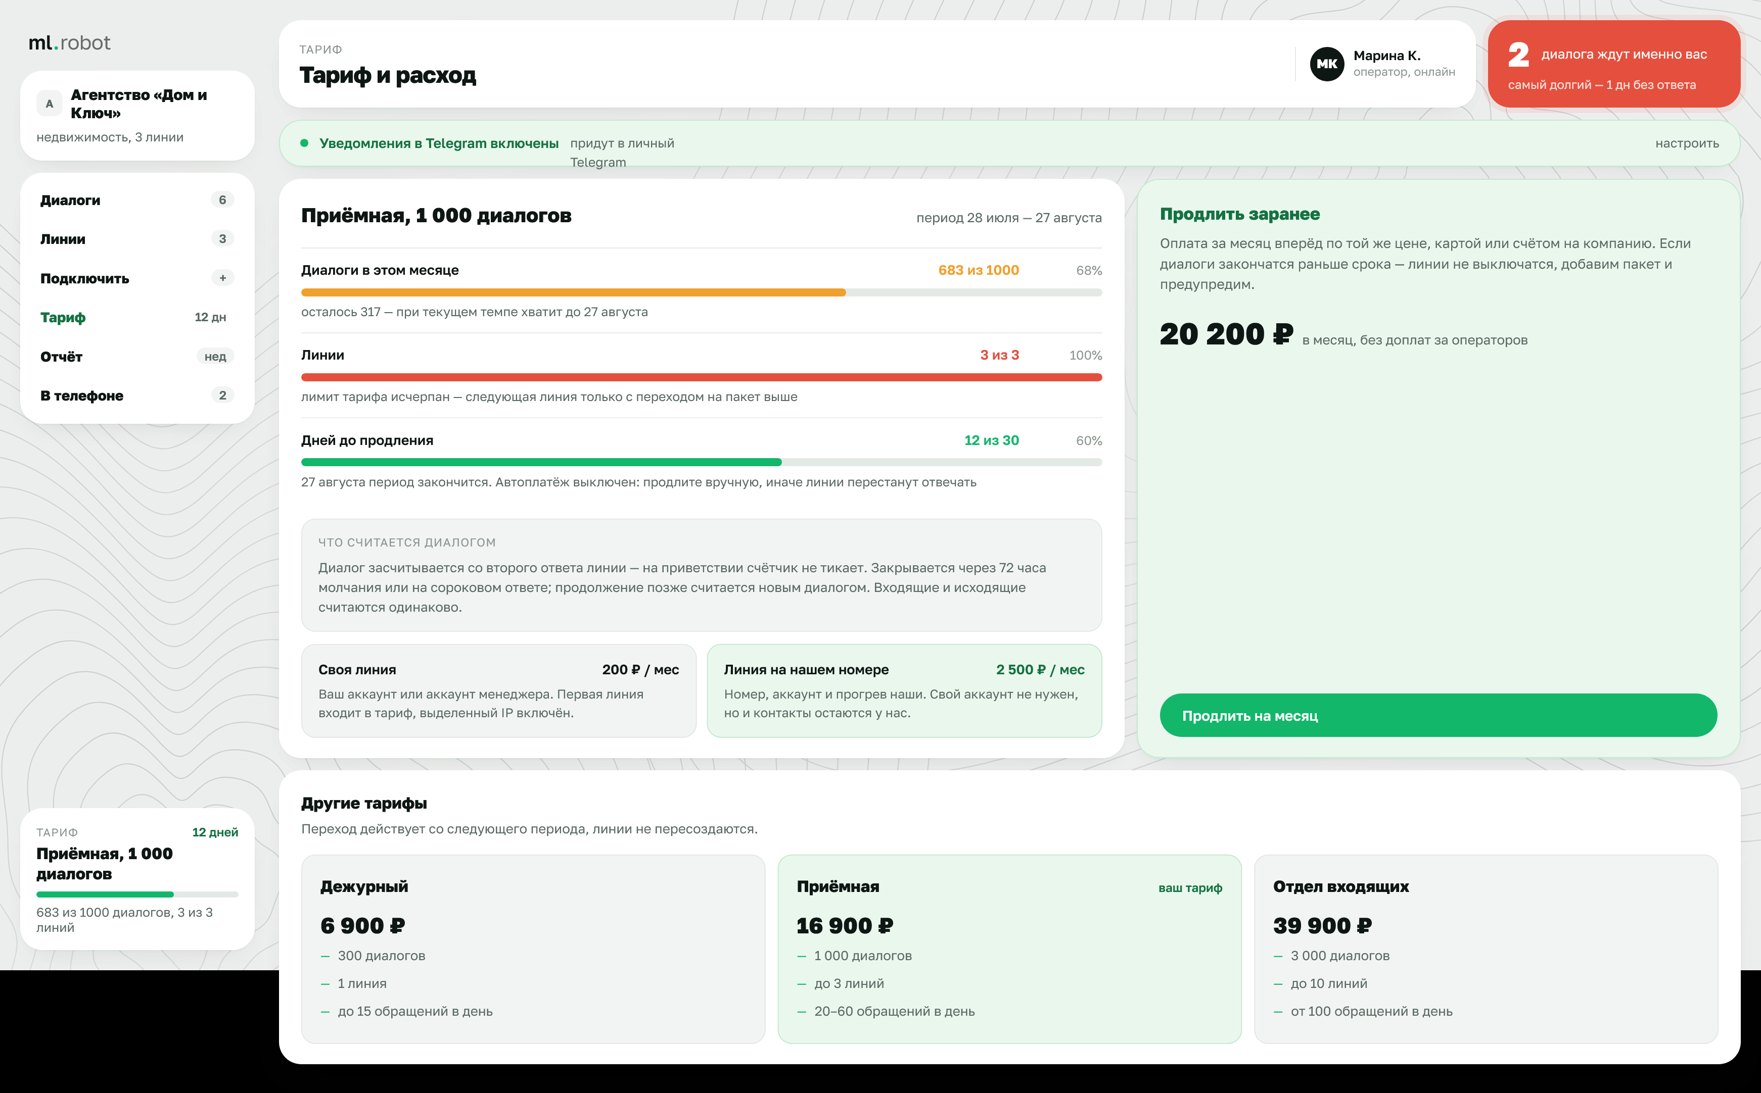This screenshot has height=1093, width=1761.
Task: Select Тариф in sidebar
Action: tap(137, 317)
